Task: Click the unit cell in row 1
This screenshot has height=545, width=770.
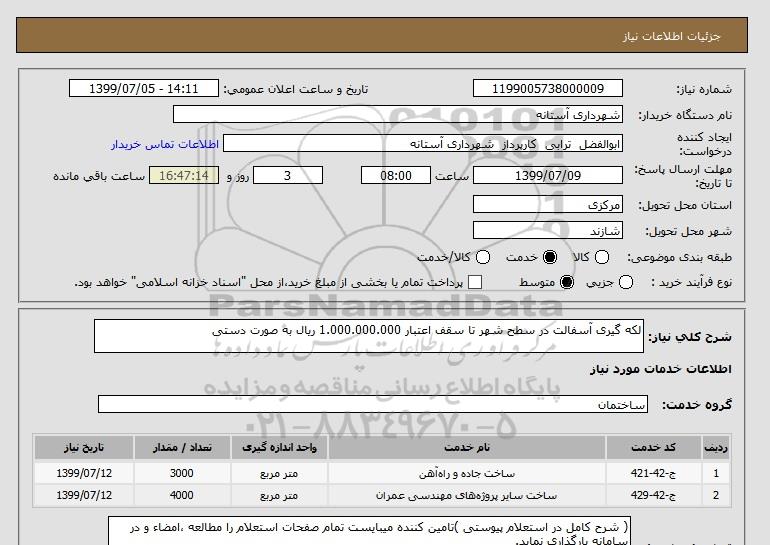Action: point(279,473)
